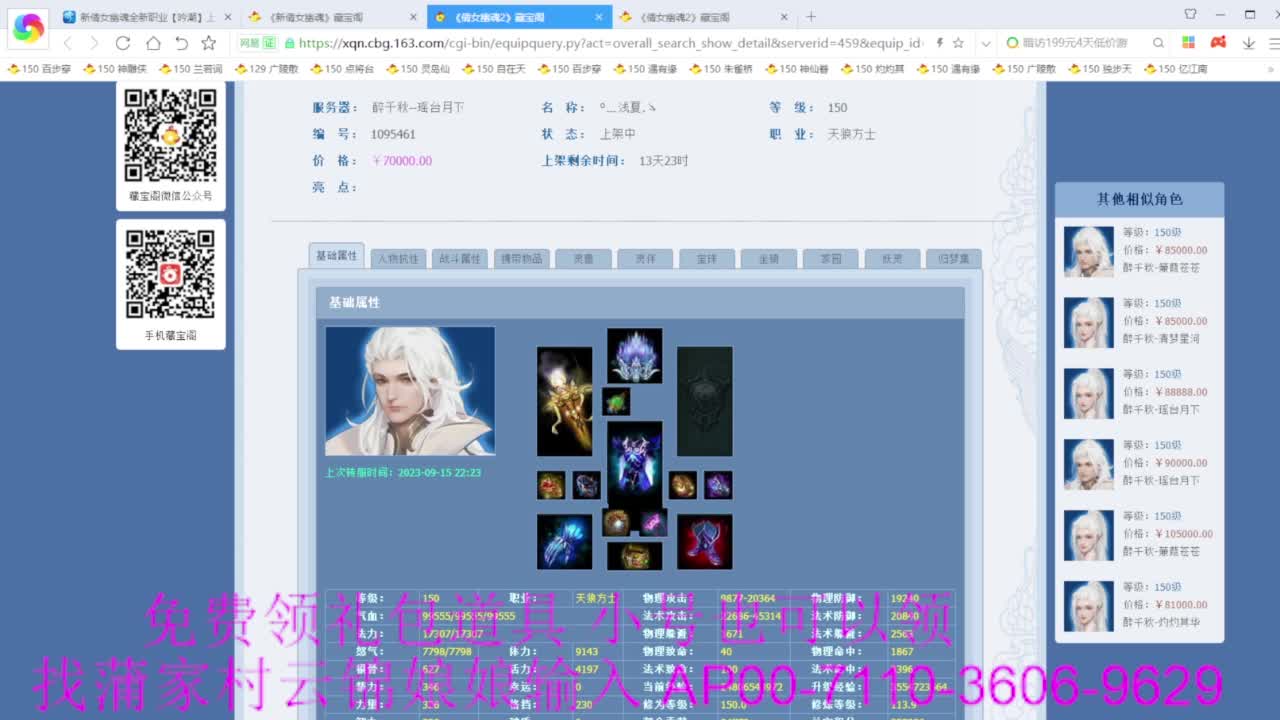Screen dimensions: 1280x720
Task: Click the golden belt icon at the bottom
Action: pos(634,556)
